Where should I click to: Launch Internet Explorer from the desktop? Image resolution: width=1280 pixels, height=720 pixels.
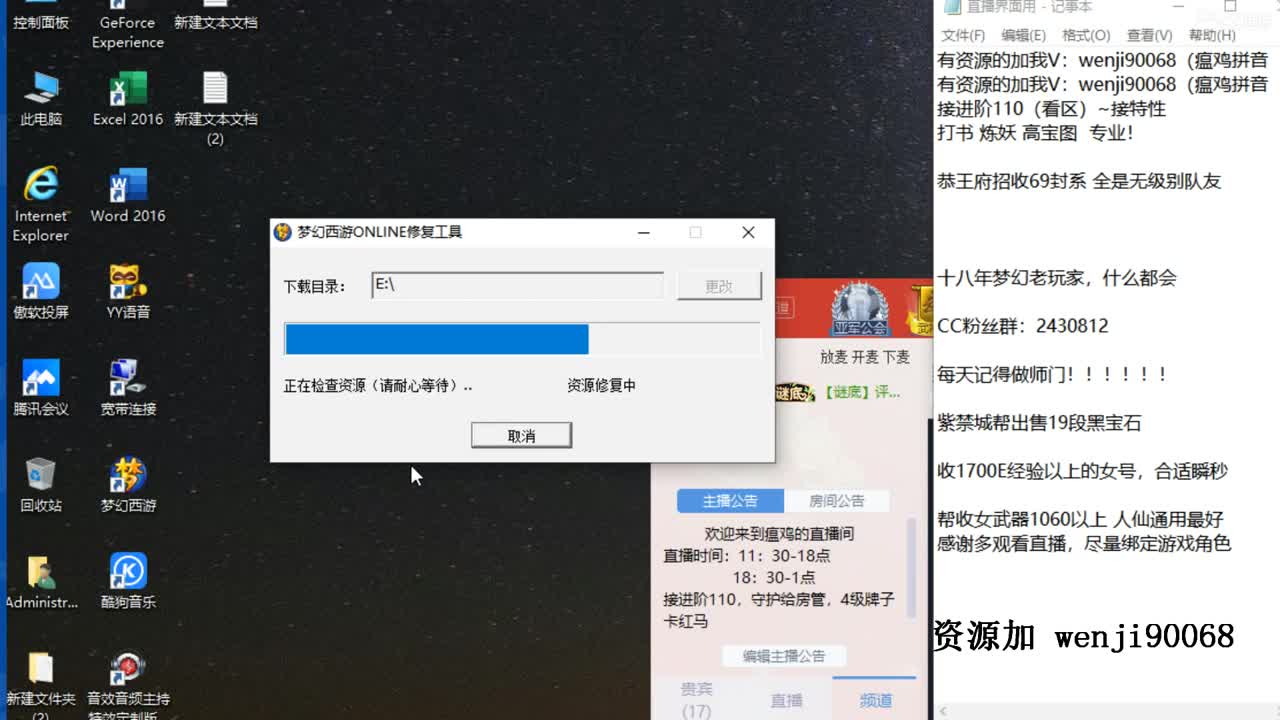click(x=40, y=205)
